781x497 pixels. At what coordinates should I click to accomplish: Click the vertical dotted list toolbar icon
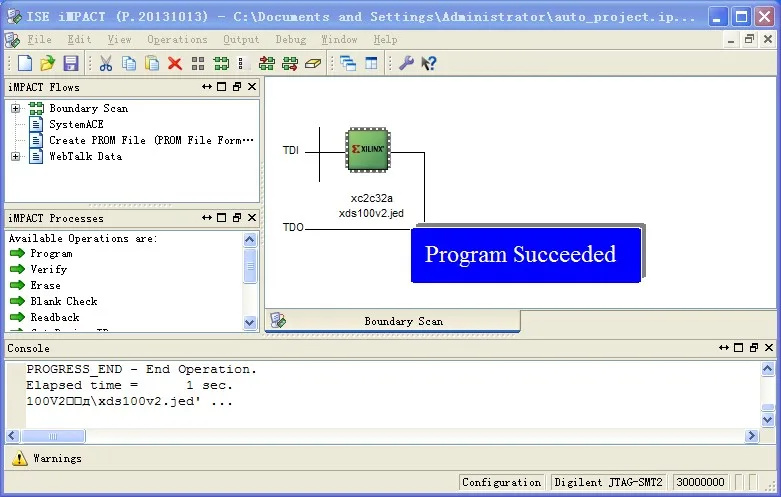coord(243,63)
